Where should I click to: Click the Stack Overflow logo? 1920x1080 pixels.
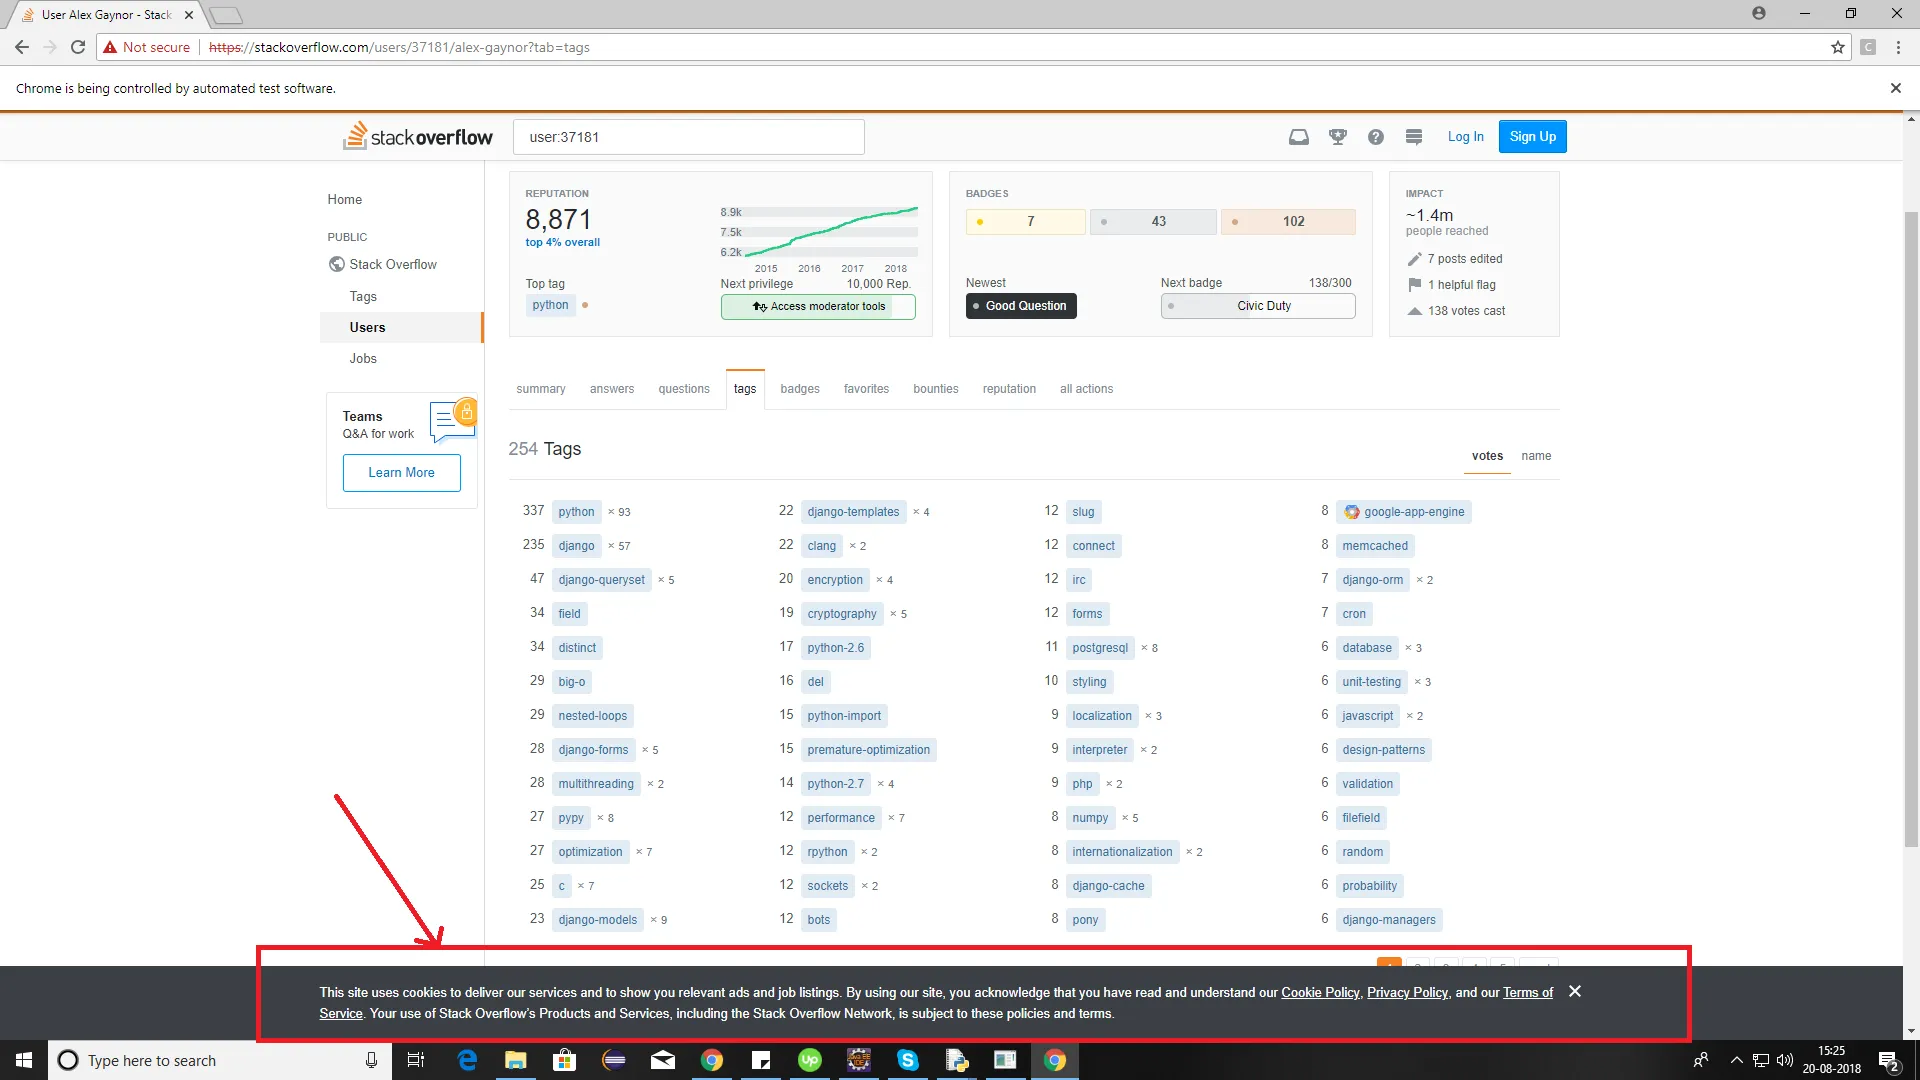click(x=418, y=137)
